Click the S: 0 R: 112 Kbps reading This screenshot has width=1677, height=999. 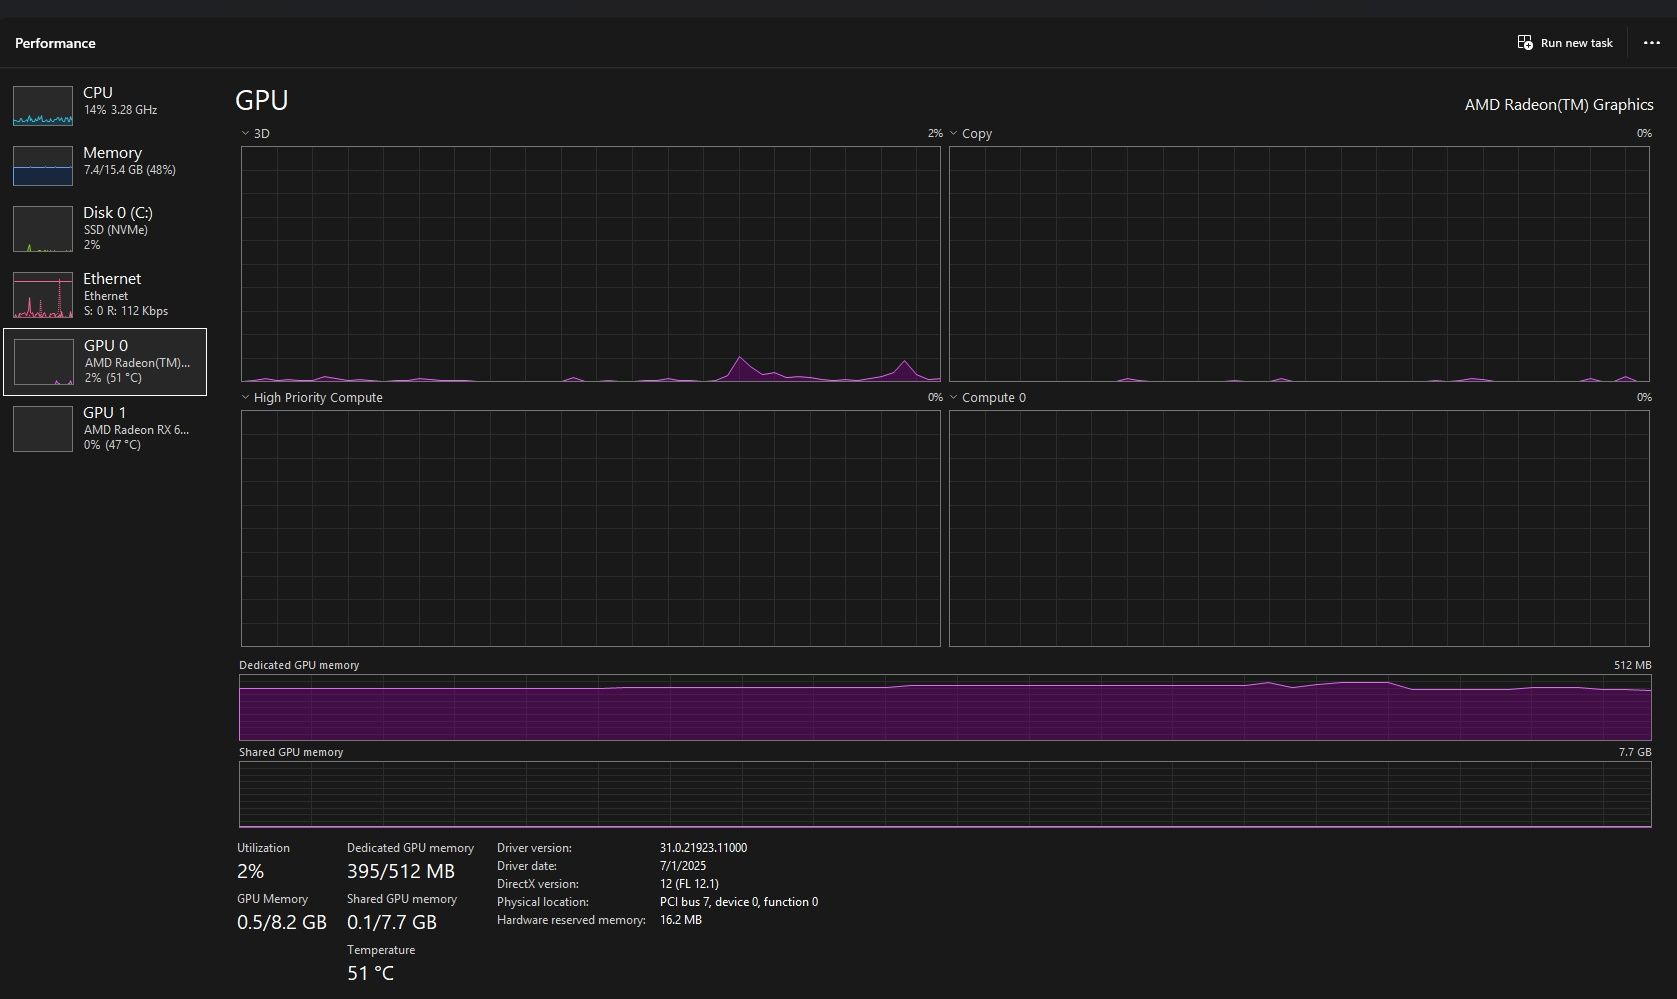[x=126, y=311]
